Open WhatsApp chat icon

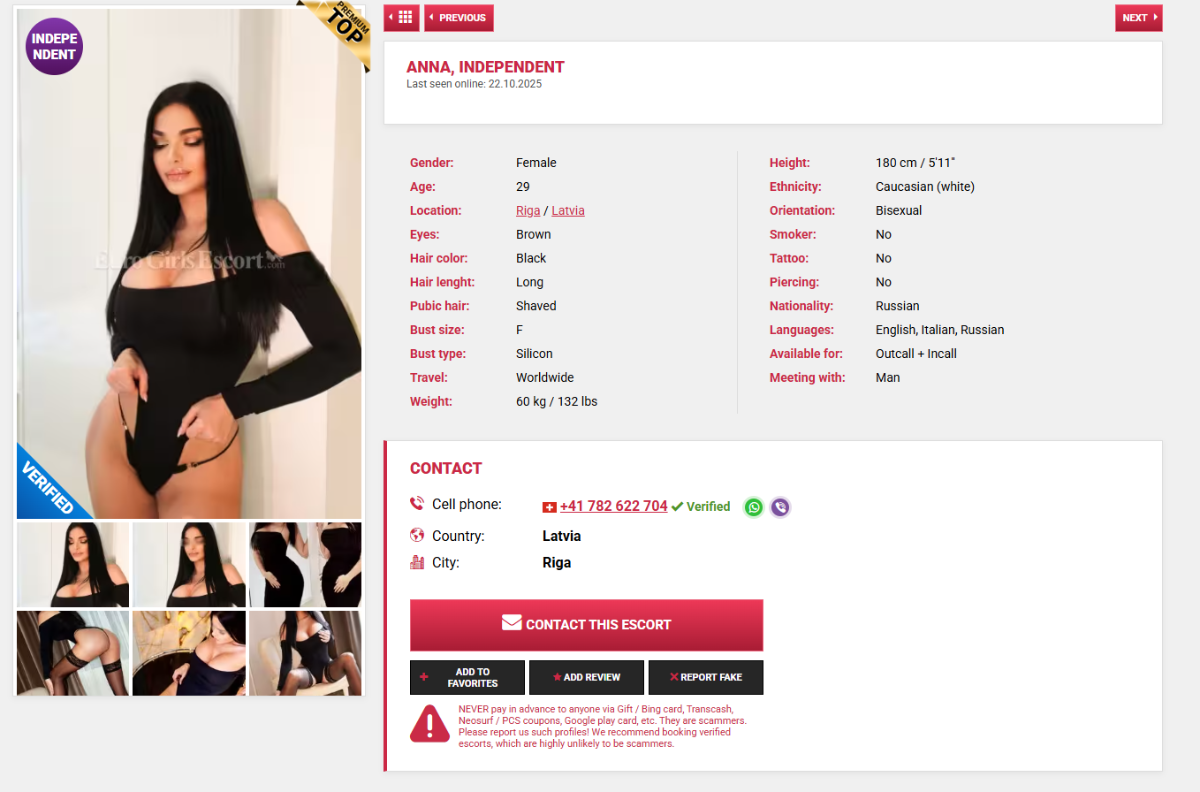(x=754, y=507)
